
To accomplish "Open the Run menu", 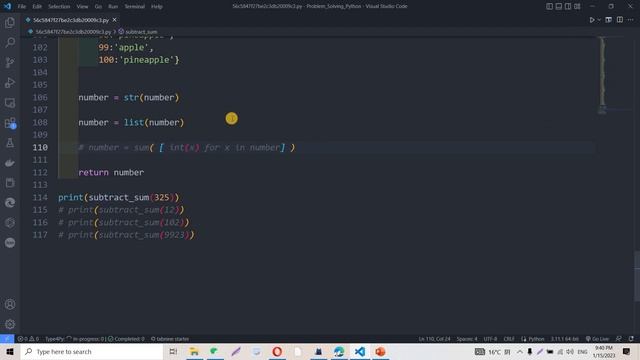I will click(113, 7).
